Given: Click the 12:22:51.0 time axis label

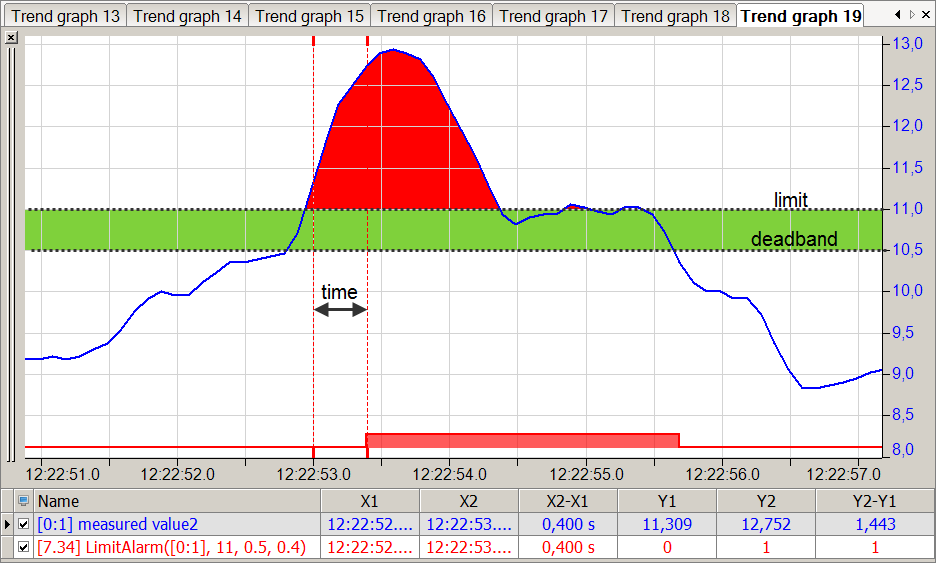Looking at the screenshot, I should point(63,474).
